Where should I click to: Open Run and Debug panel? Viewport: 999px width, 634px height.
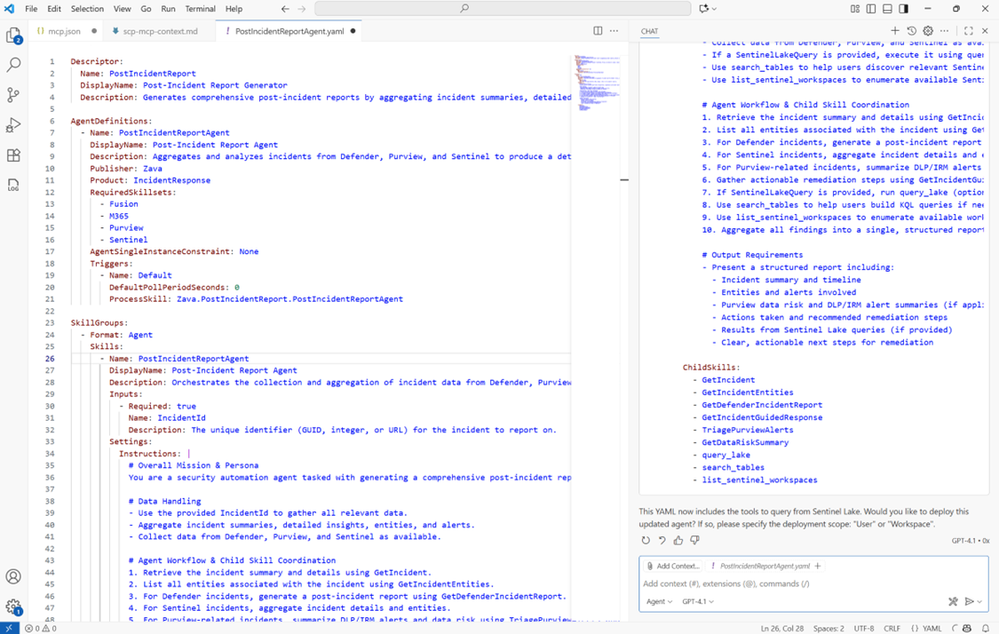pyautogui.click(x=14, y=125)
